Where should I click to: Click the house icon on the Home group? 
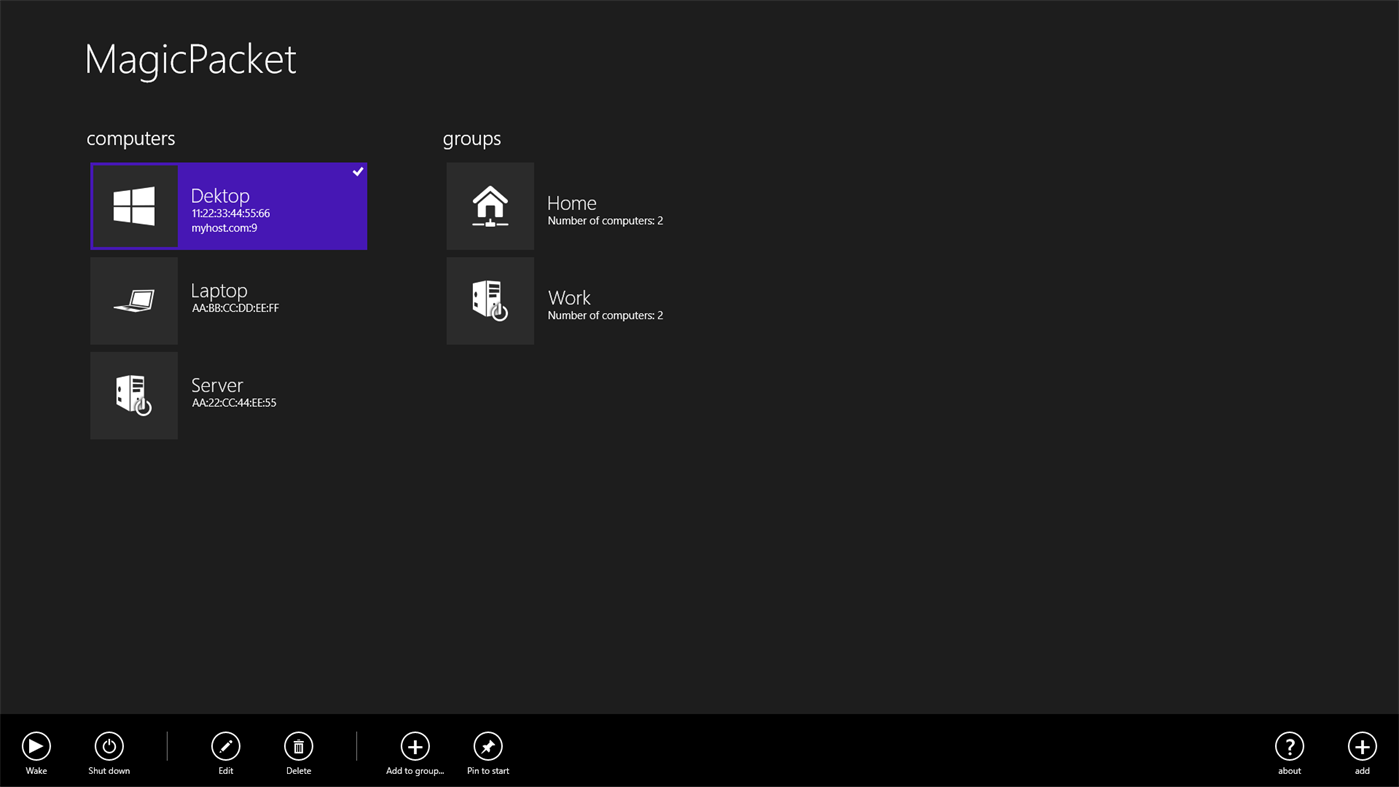click(490, 205)
